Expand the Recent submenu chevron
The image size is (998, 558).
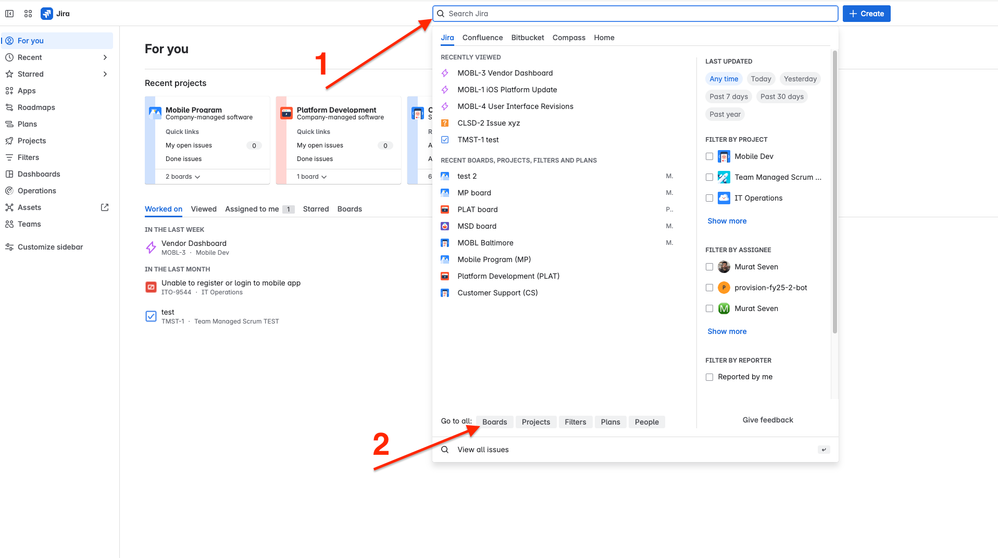coord(105,57)
